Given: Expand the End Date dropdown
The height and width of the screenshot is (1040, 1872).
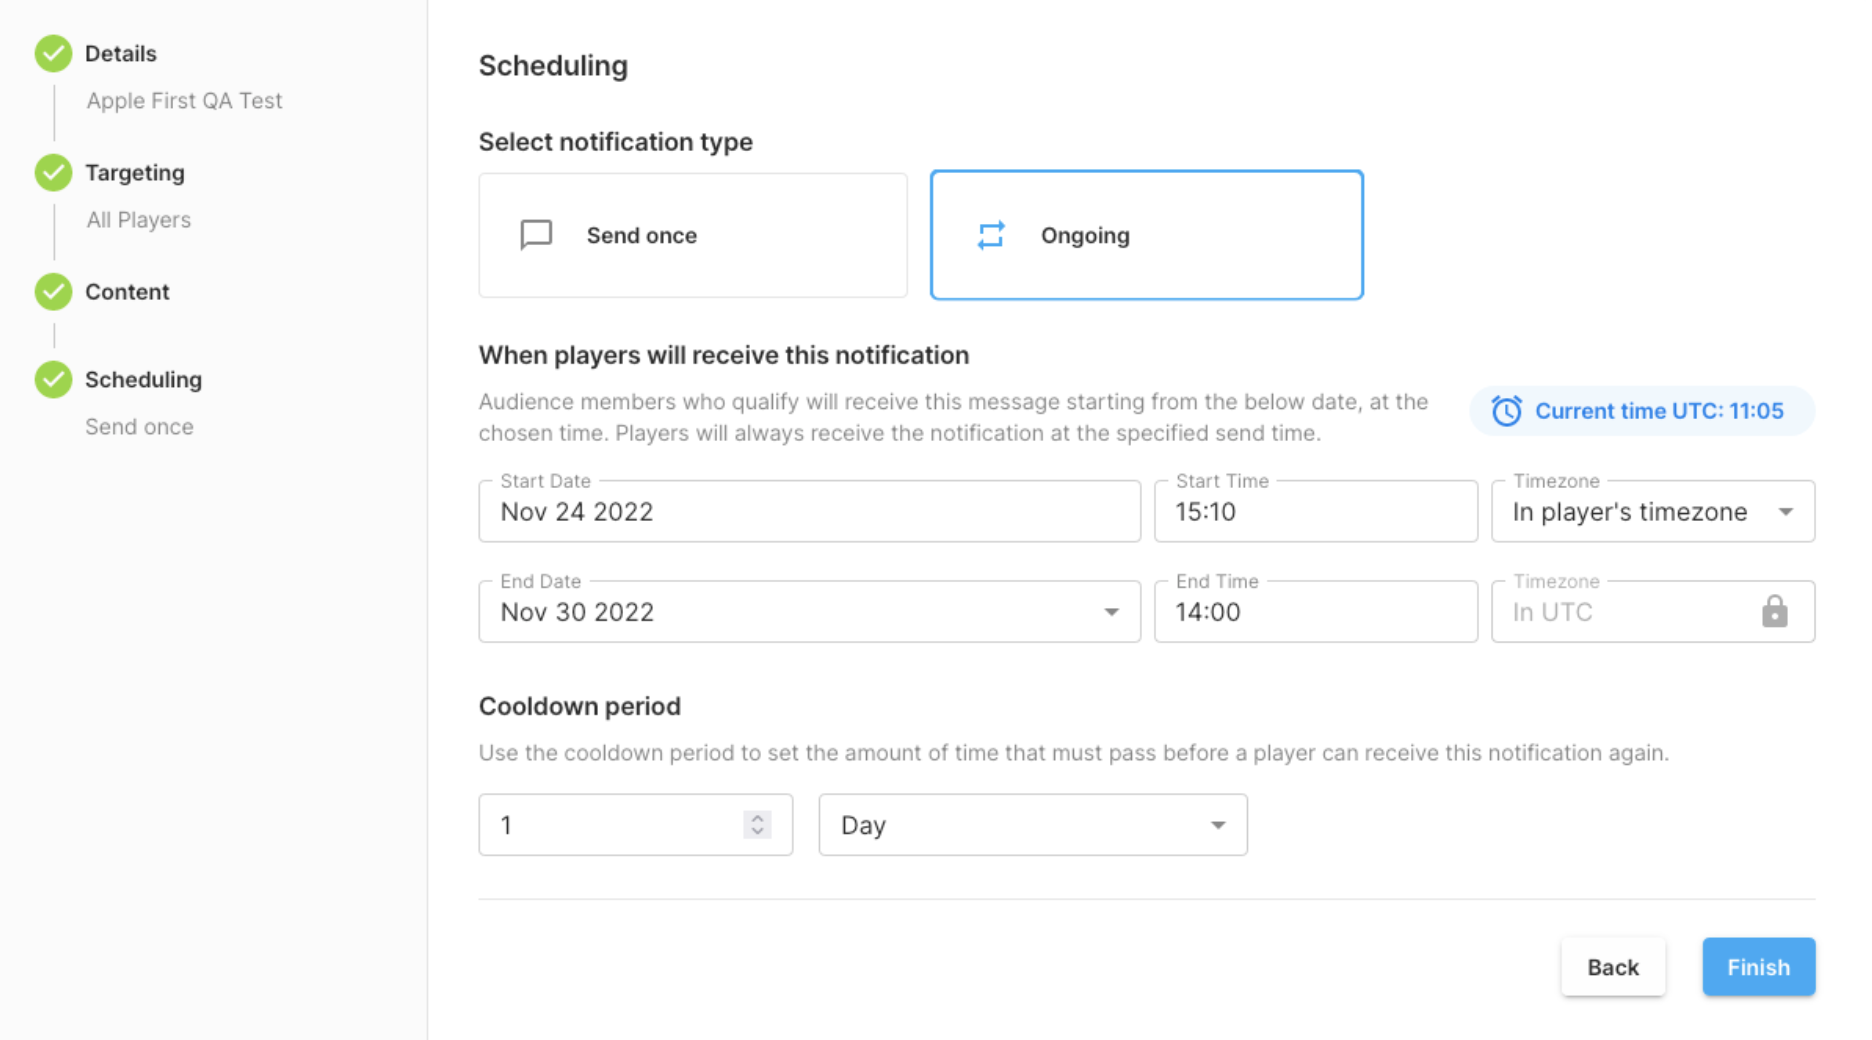Looking at the screenshot, I should pos(1111,612).
